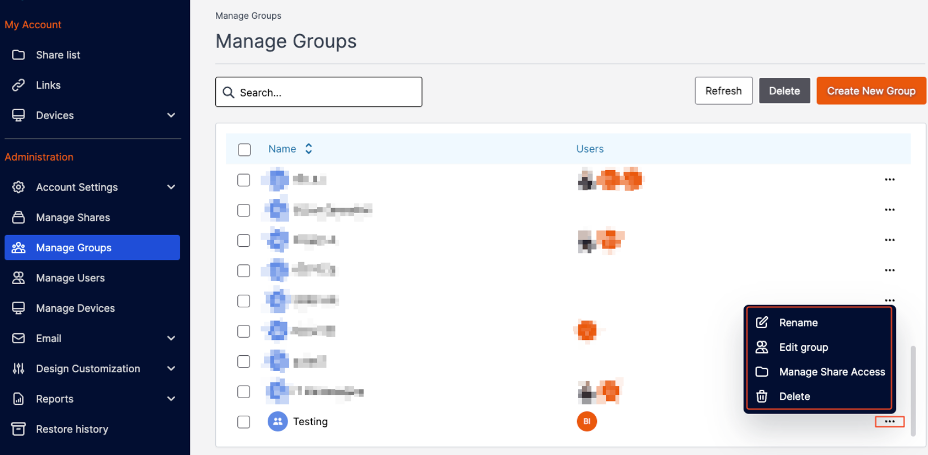Click the group list vertical scrollbar
Image resolution: width=928 pixels, height=455 pixels.
click(x=913, y=391)
